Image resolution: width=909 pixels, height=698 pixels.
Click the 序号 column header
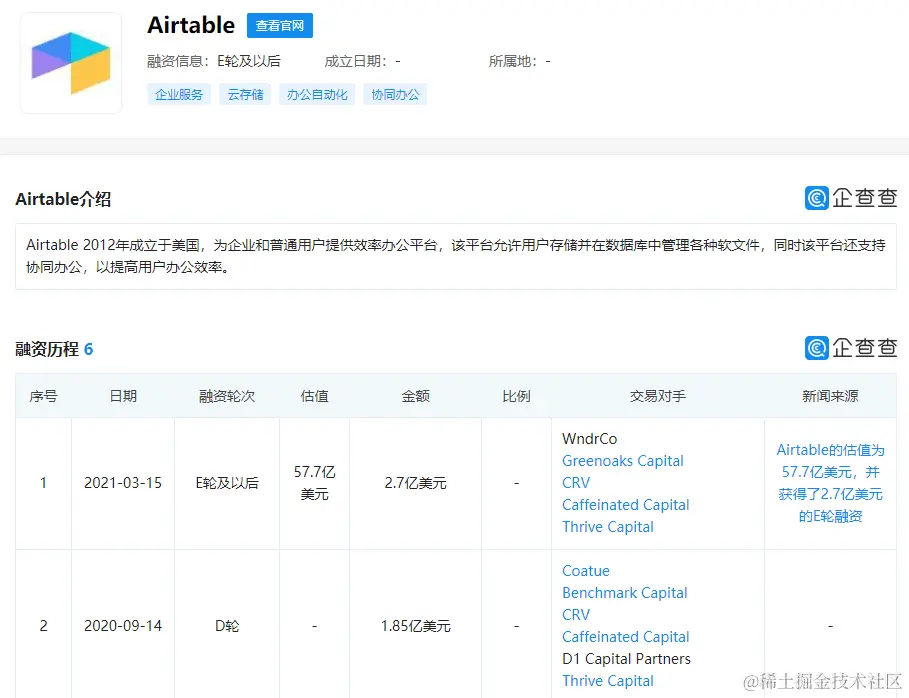(x=43, y=396)
